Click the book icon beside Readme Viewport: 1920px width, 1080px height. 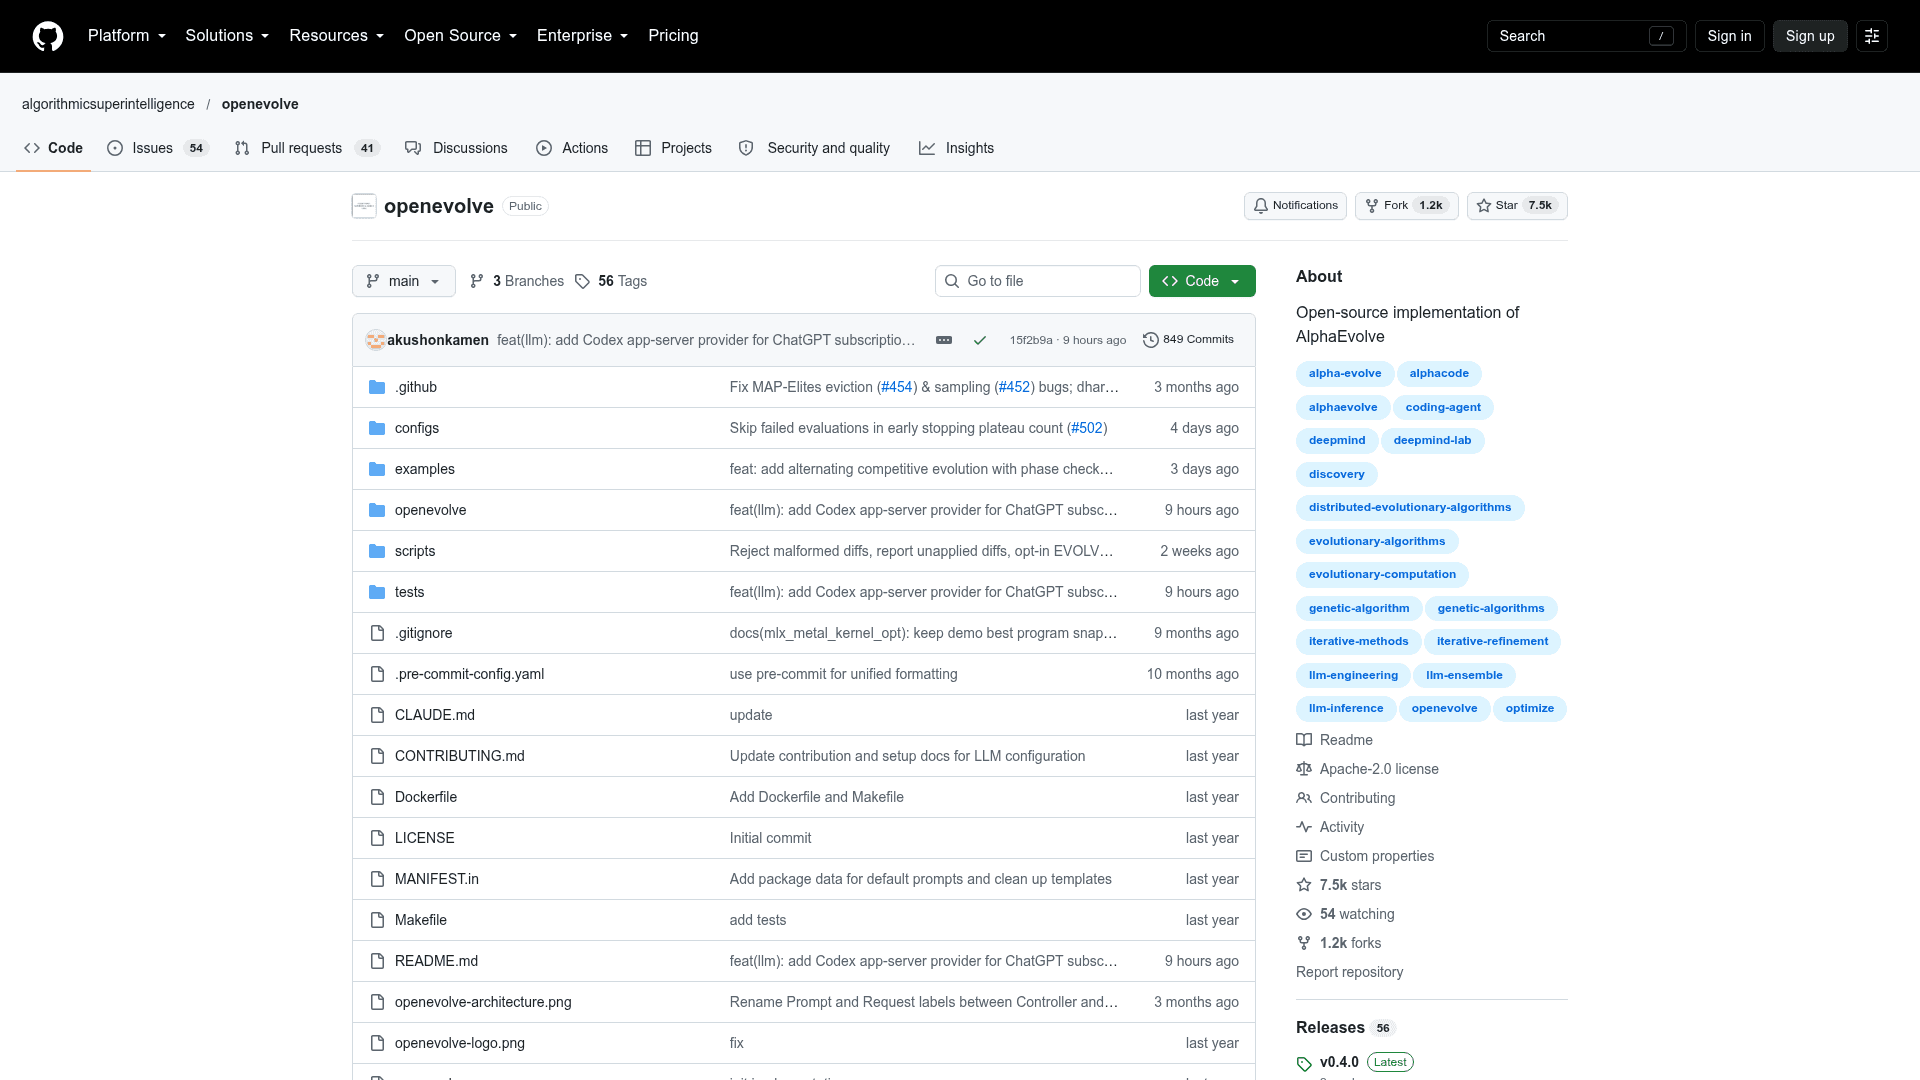pos(1304,740)
